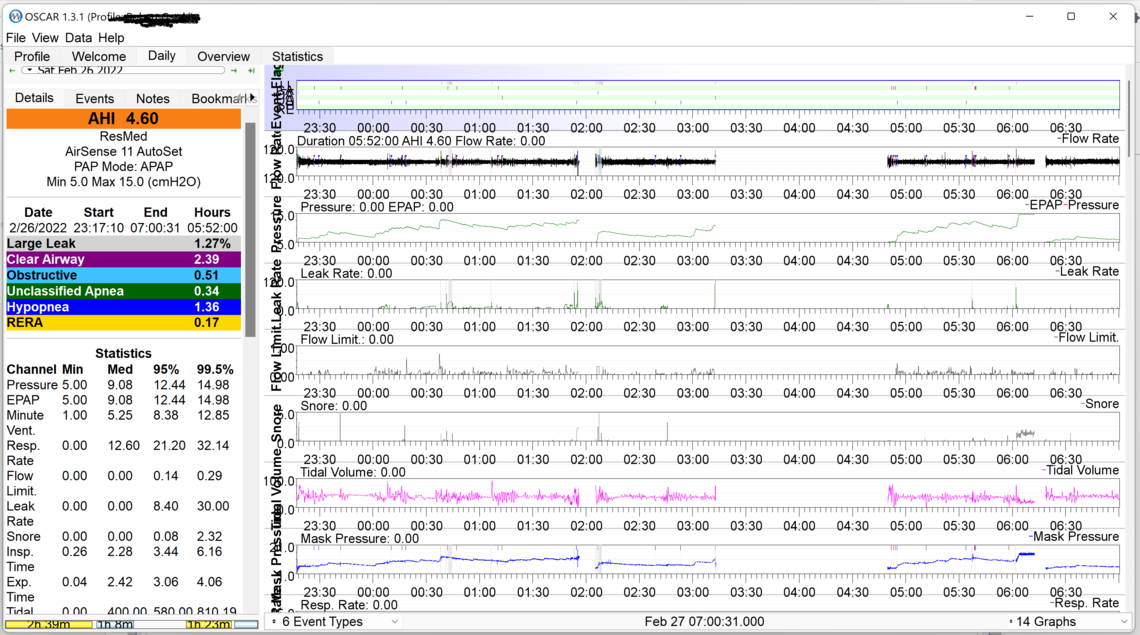This screenshot has height=635, width=1140.
Task: Click the AirSense 11 AutoSet device text
Action: point(124,152)
